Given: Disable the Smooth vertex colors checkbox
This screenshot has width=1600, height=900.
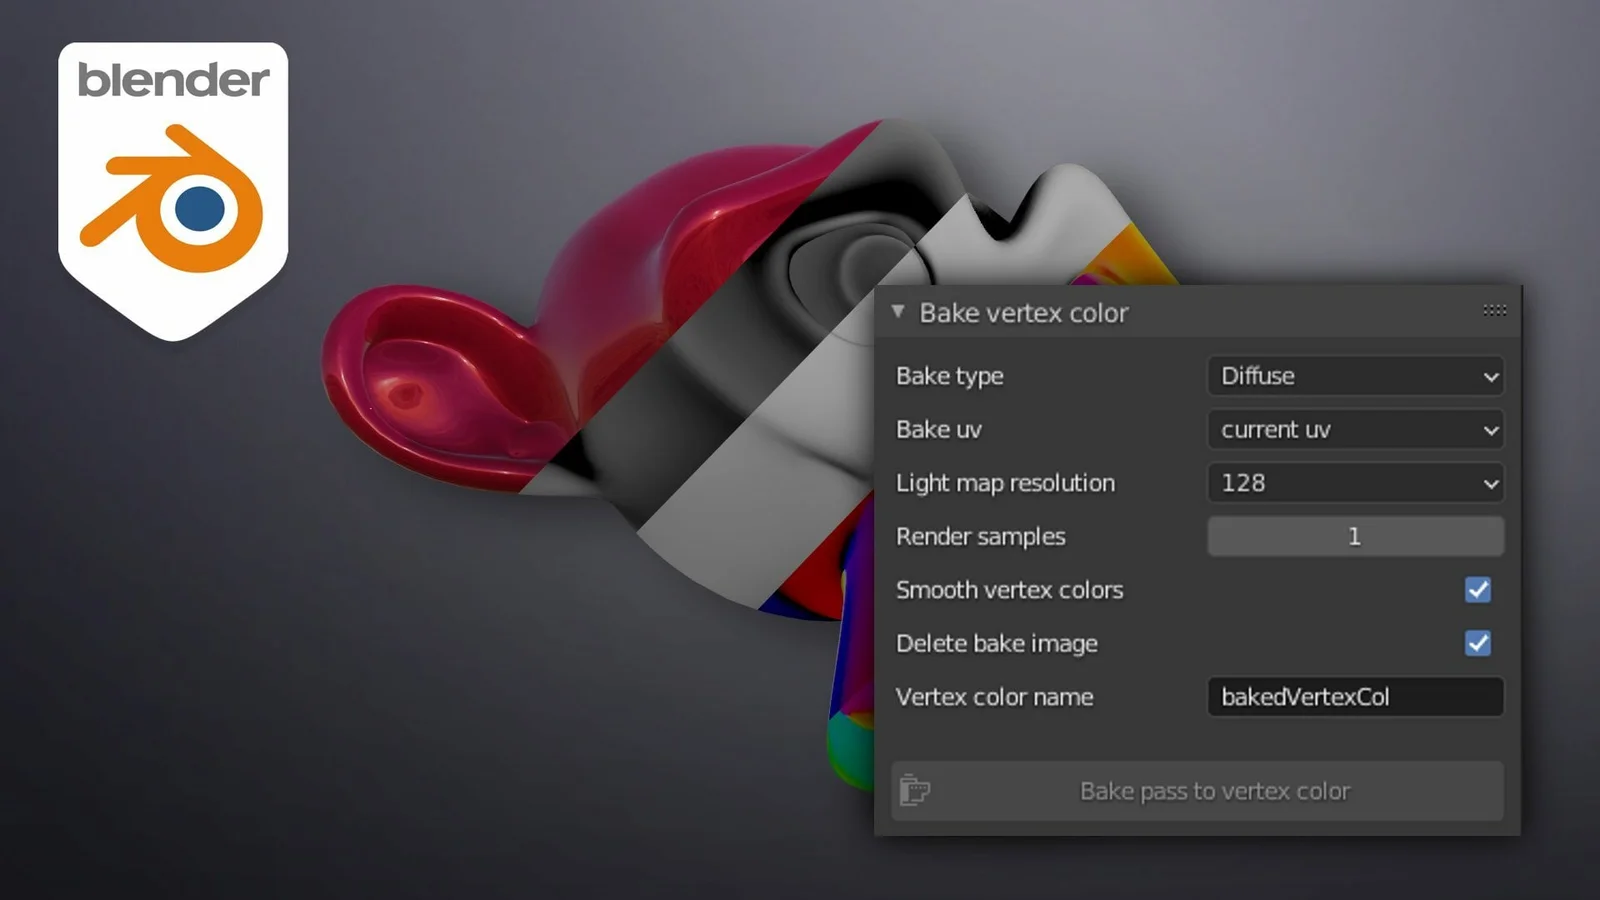Looking at the screenshot, I should point(1478,590).
